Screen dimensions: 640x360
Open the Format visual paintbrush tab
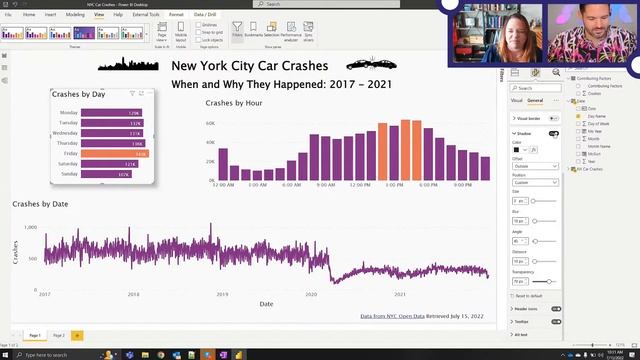pyautogui.click(x=535, y=73)
